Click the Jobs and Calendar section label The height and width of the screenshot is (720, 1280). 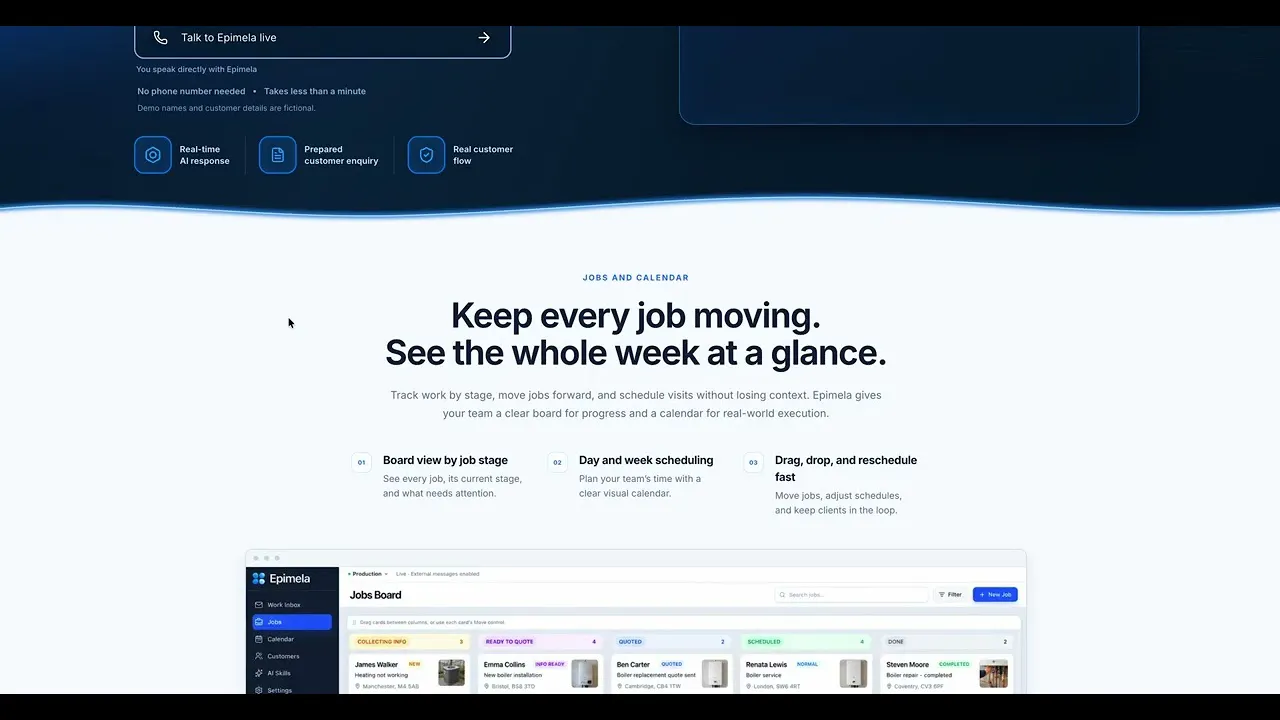636,278
